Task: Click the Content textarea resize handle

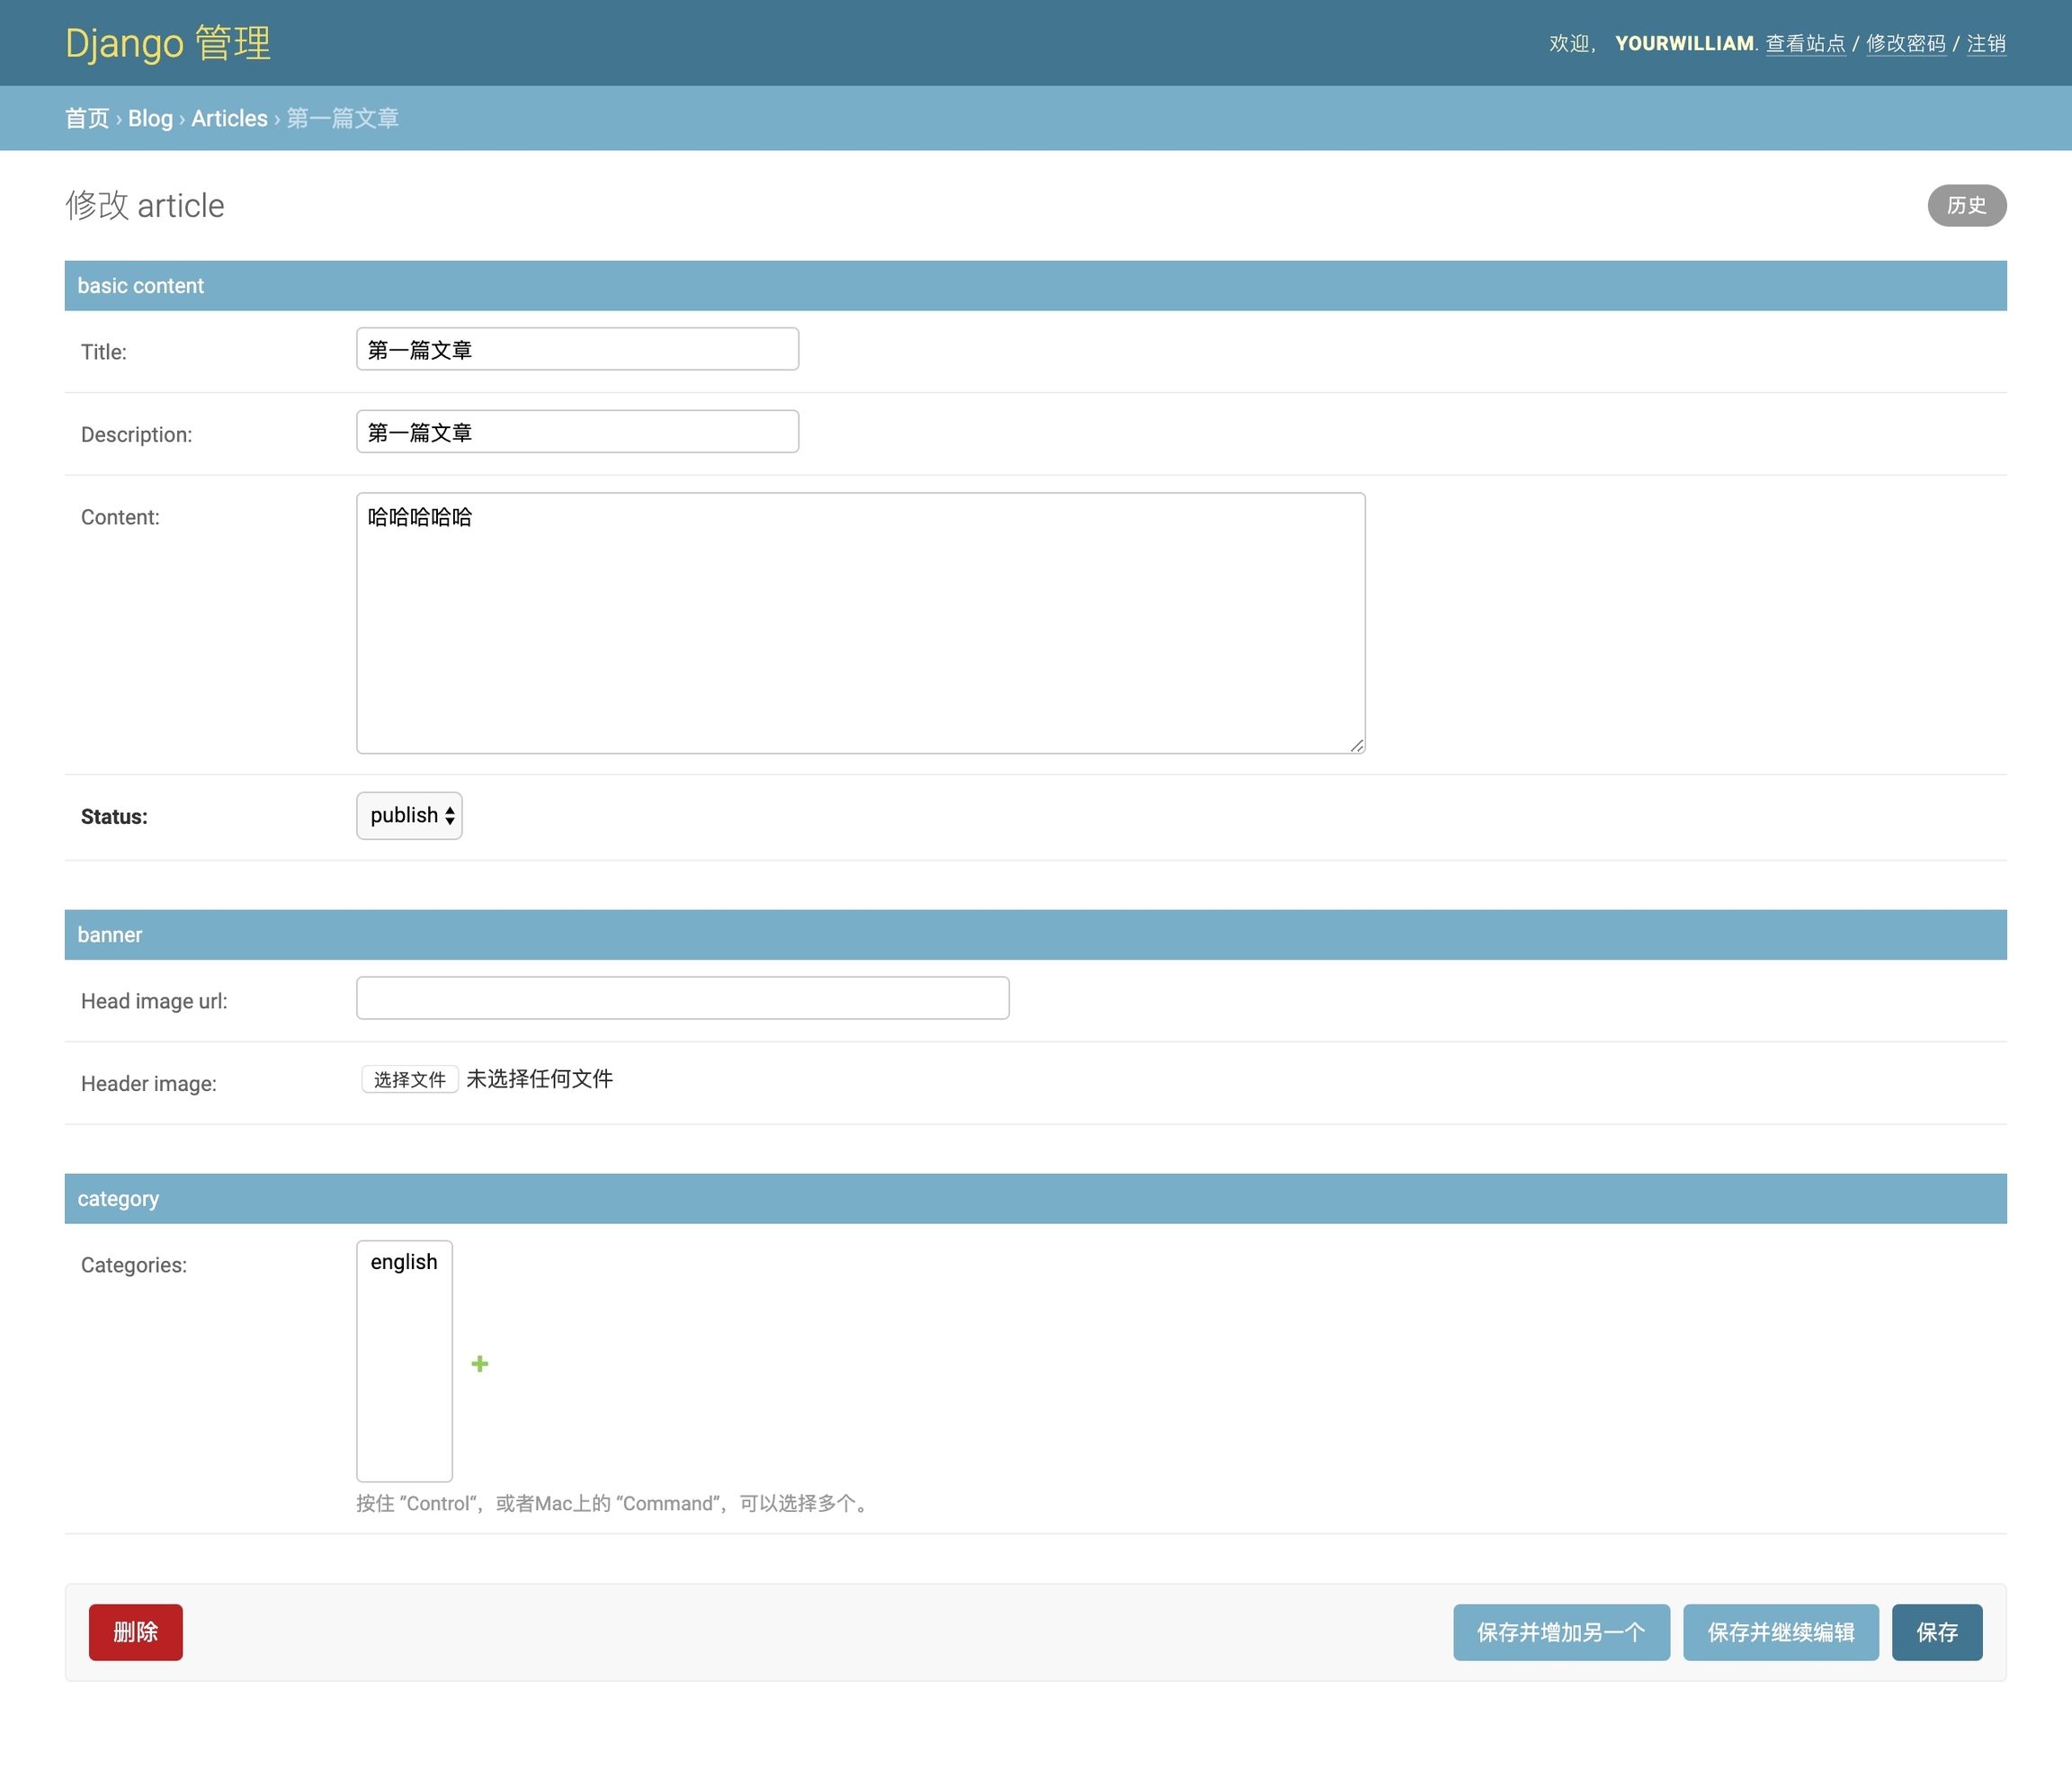Action: click(x=1357, y=745)
